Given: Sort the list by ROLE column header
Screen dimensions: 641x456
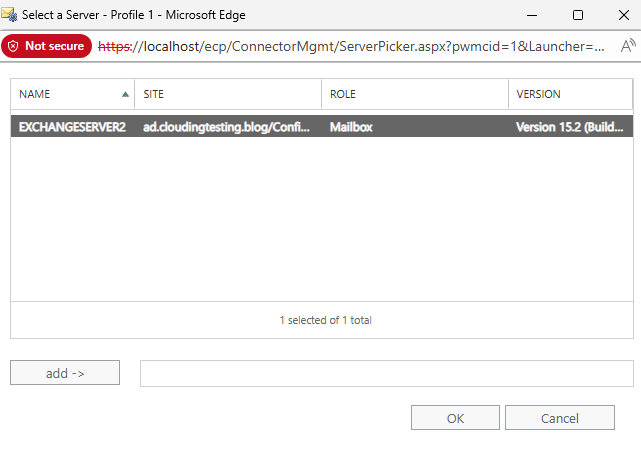Looking at the screenshot, I should [x=415, y=94].
